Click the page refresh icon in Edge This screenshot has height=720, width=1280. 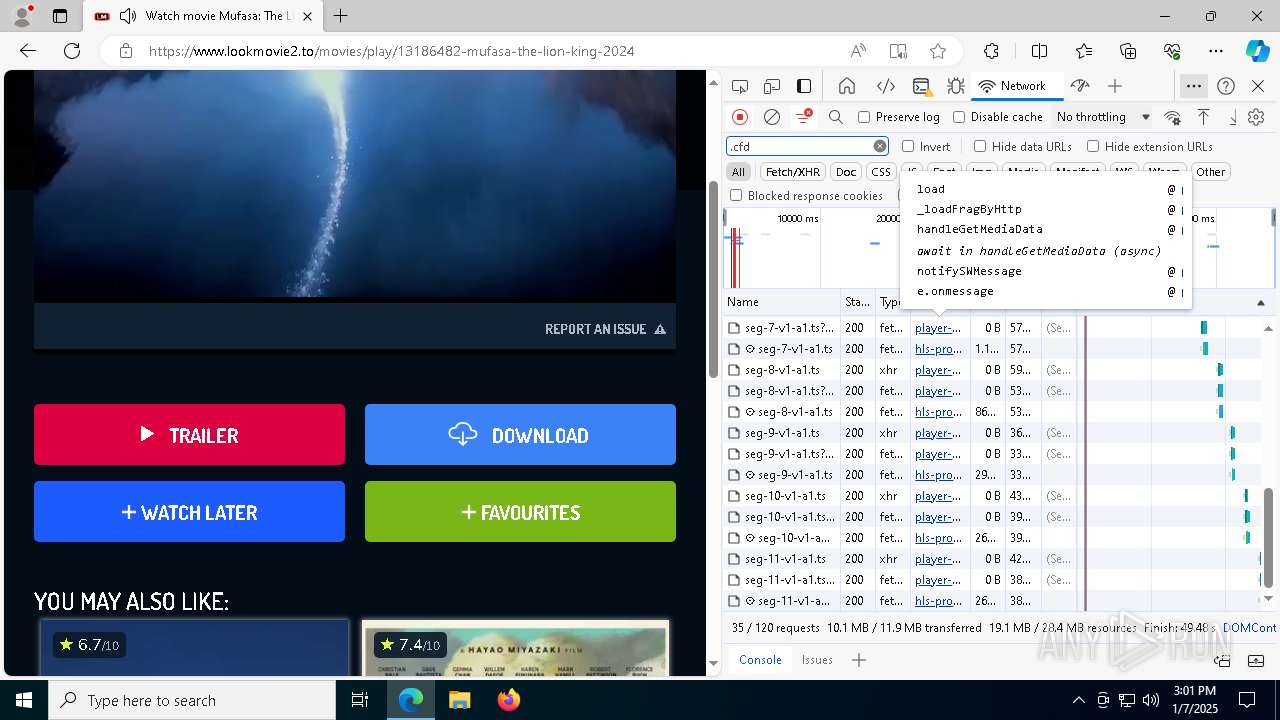[72, 51]
